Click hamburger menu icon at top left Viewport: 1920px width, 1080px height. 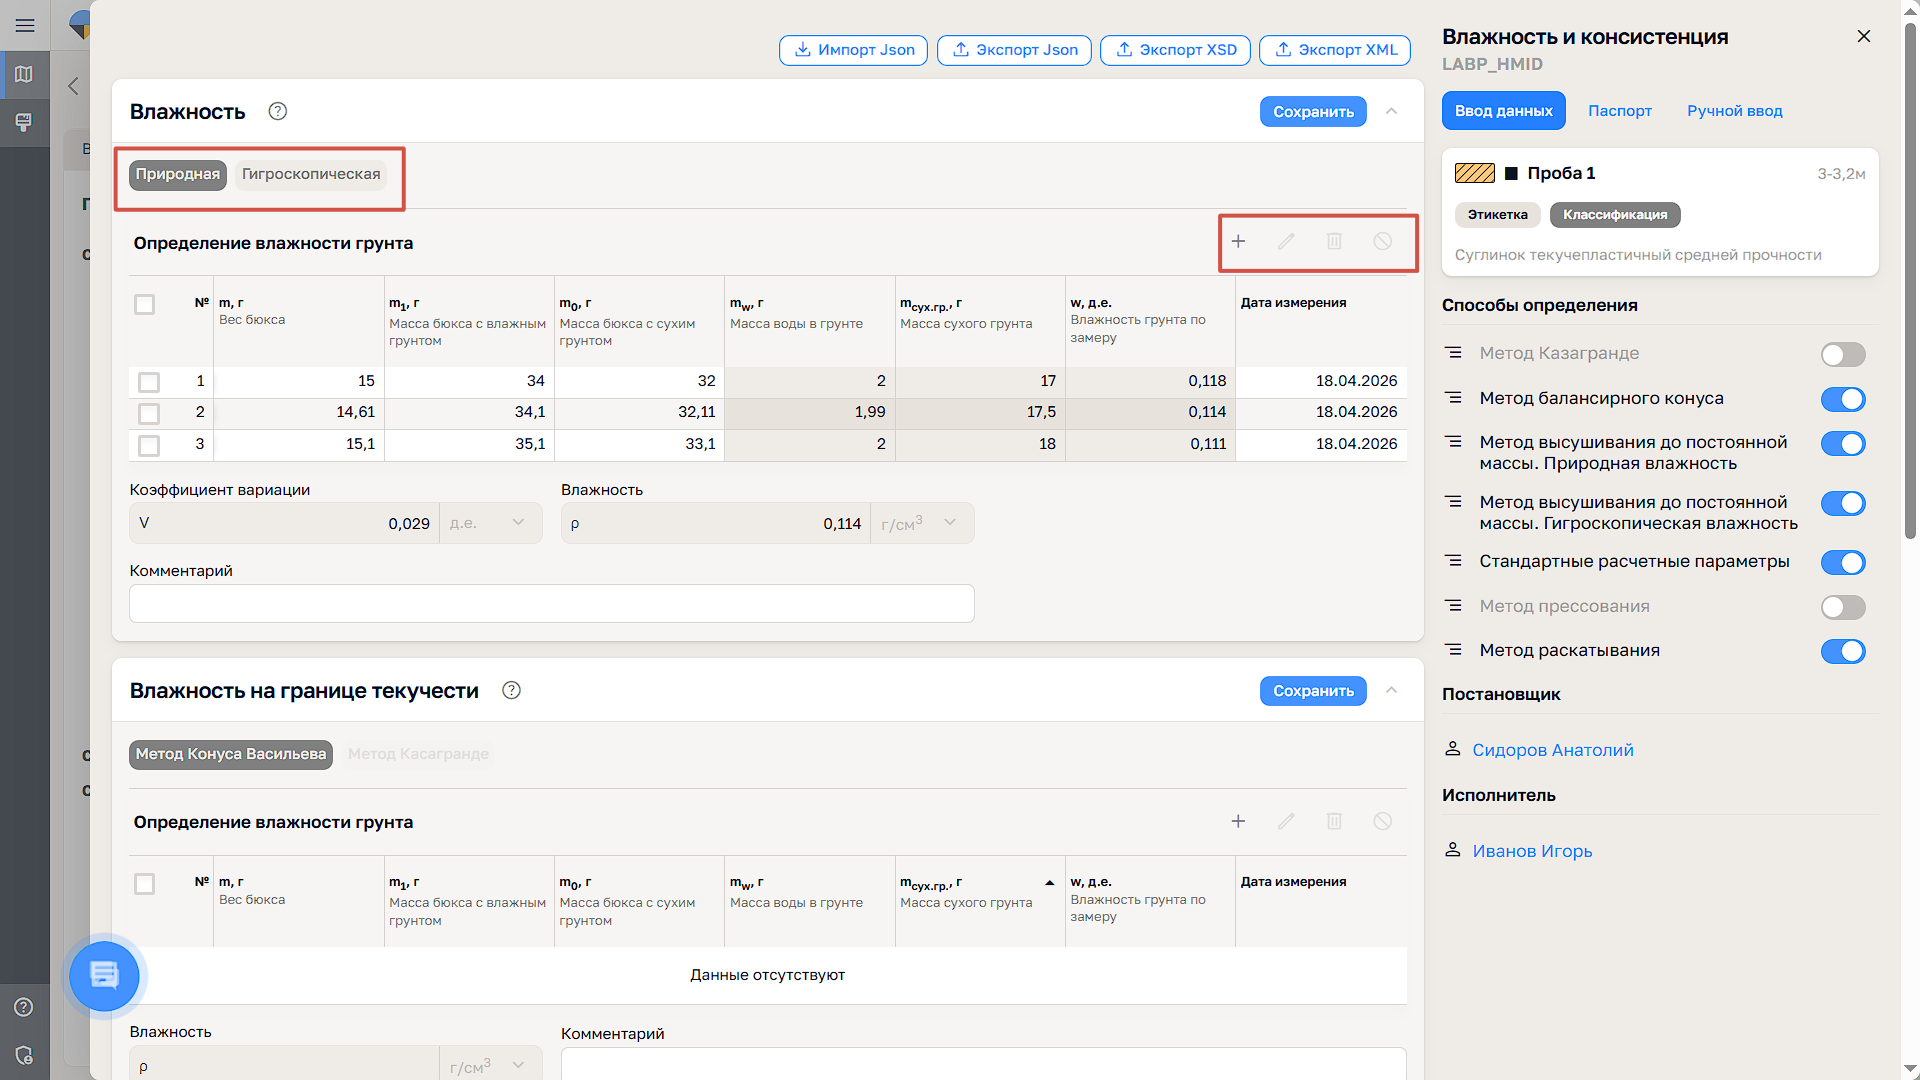(25, 25)
